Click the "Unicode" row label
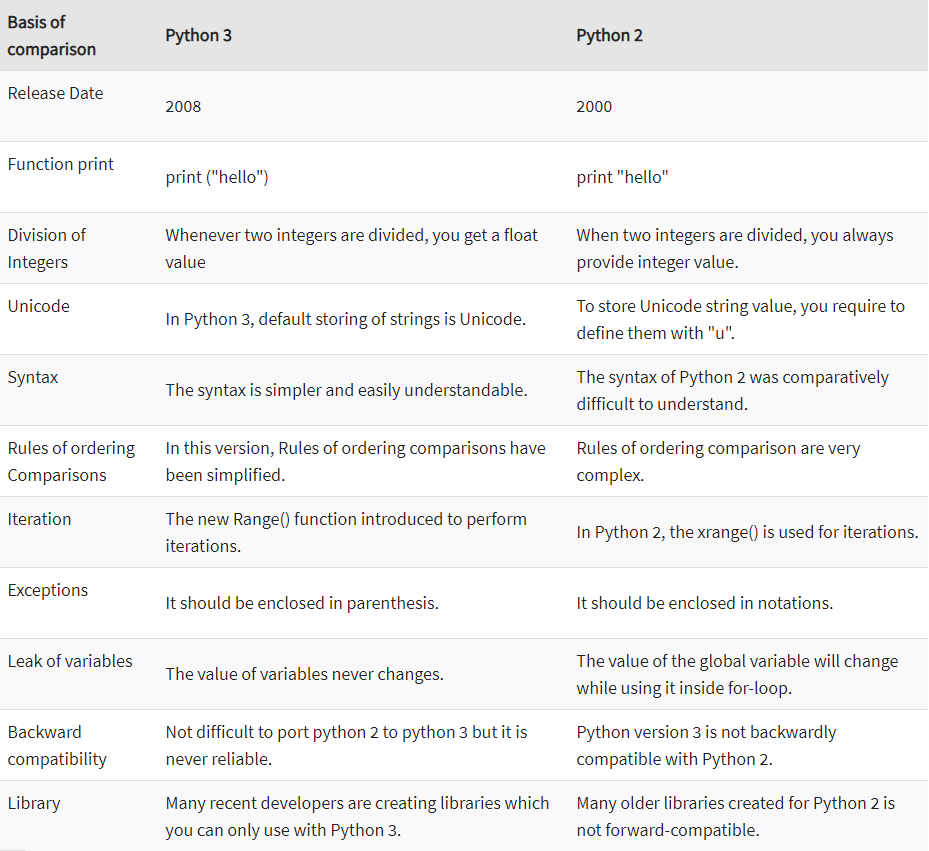This screenshot has height=851, width=929. [39, 306]
